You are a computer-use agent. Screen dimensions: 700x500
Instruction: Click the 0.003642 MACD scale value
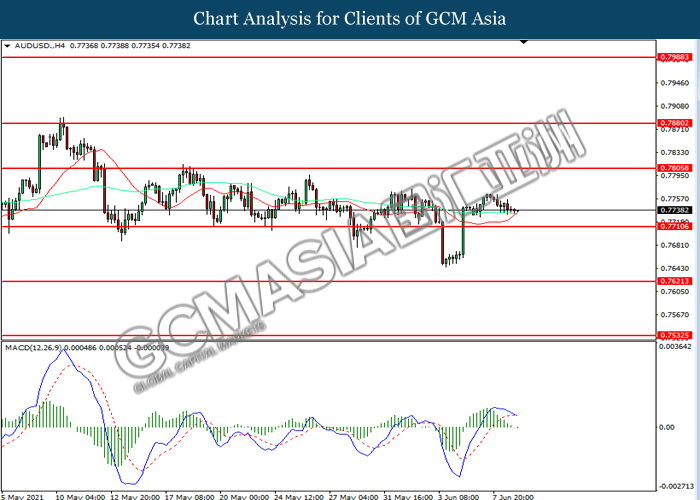coord(675,346)
